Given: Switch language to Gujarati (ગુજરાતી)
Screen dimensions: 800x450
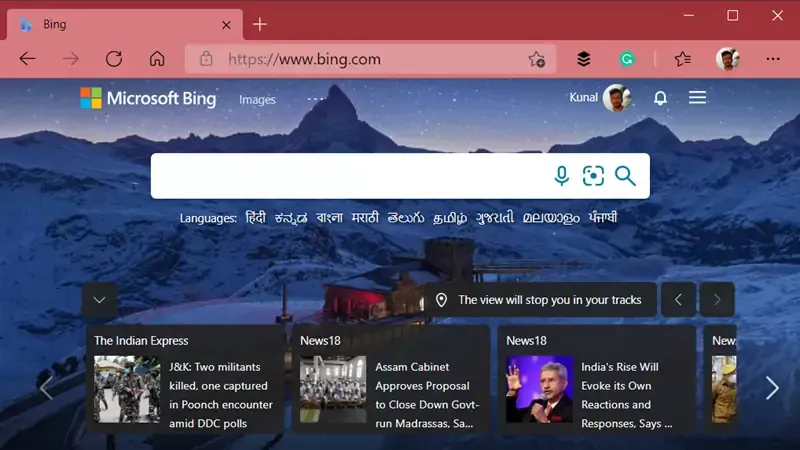Looking at the screenshot, I should pos(495,218).
